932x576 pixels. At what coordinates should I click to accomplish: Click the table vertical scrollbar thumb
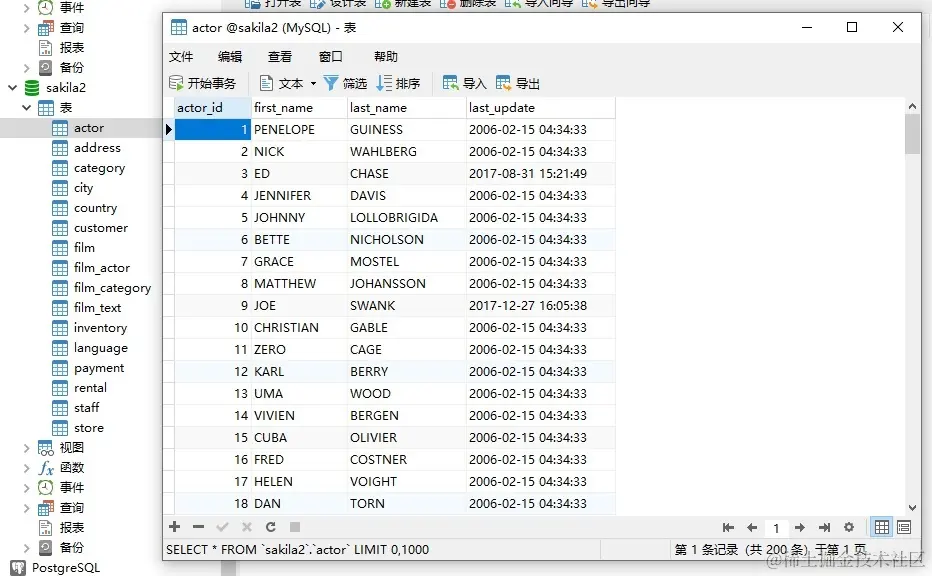click(912, 134)
